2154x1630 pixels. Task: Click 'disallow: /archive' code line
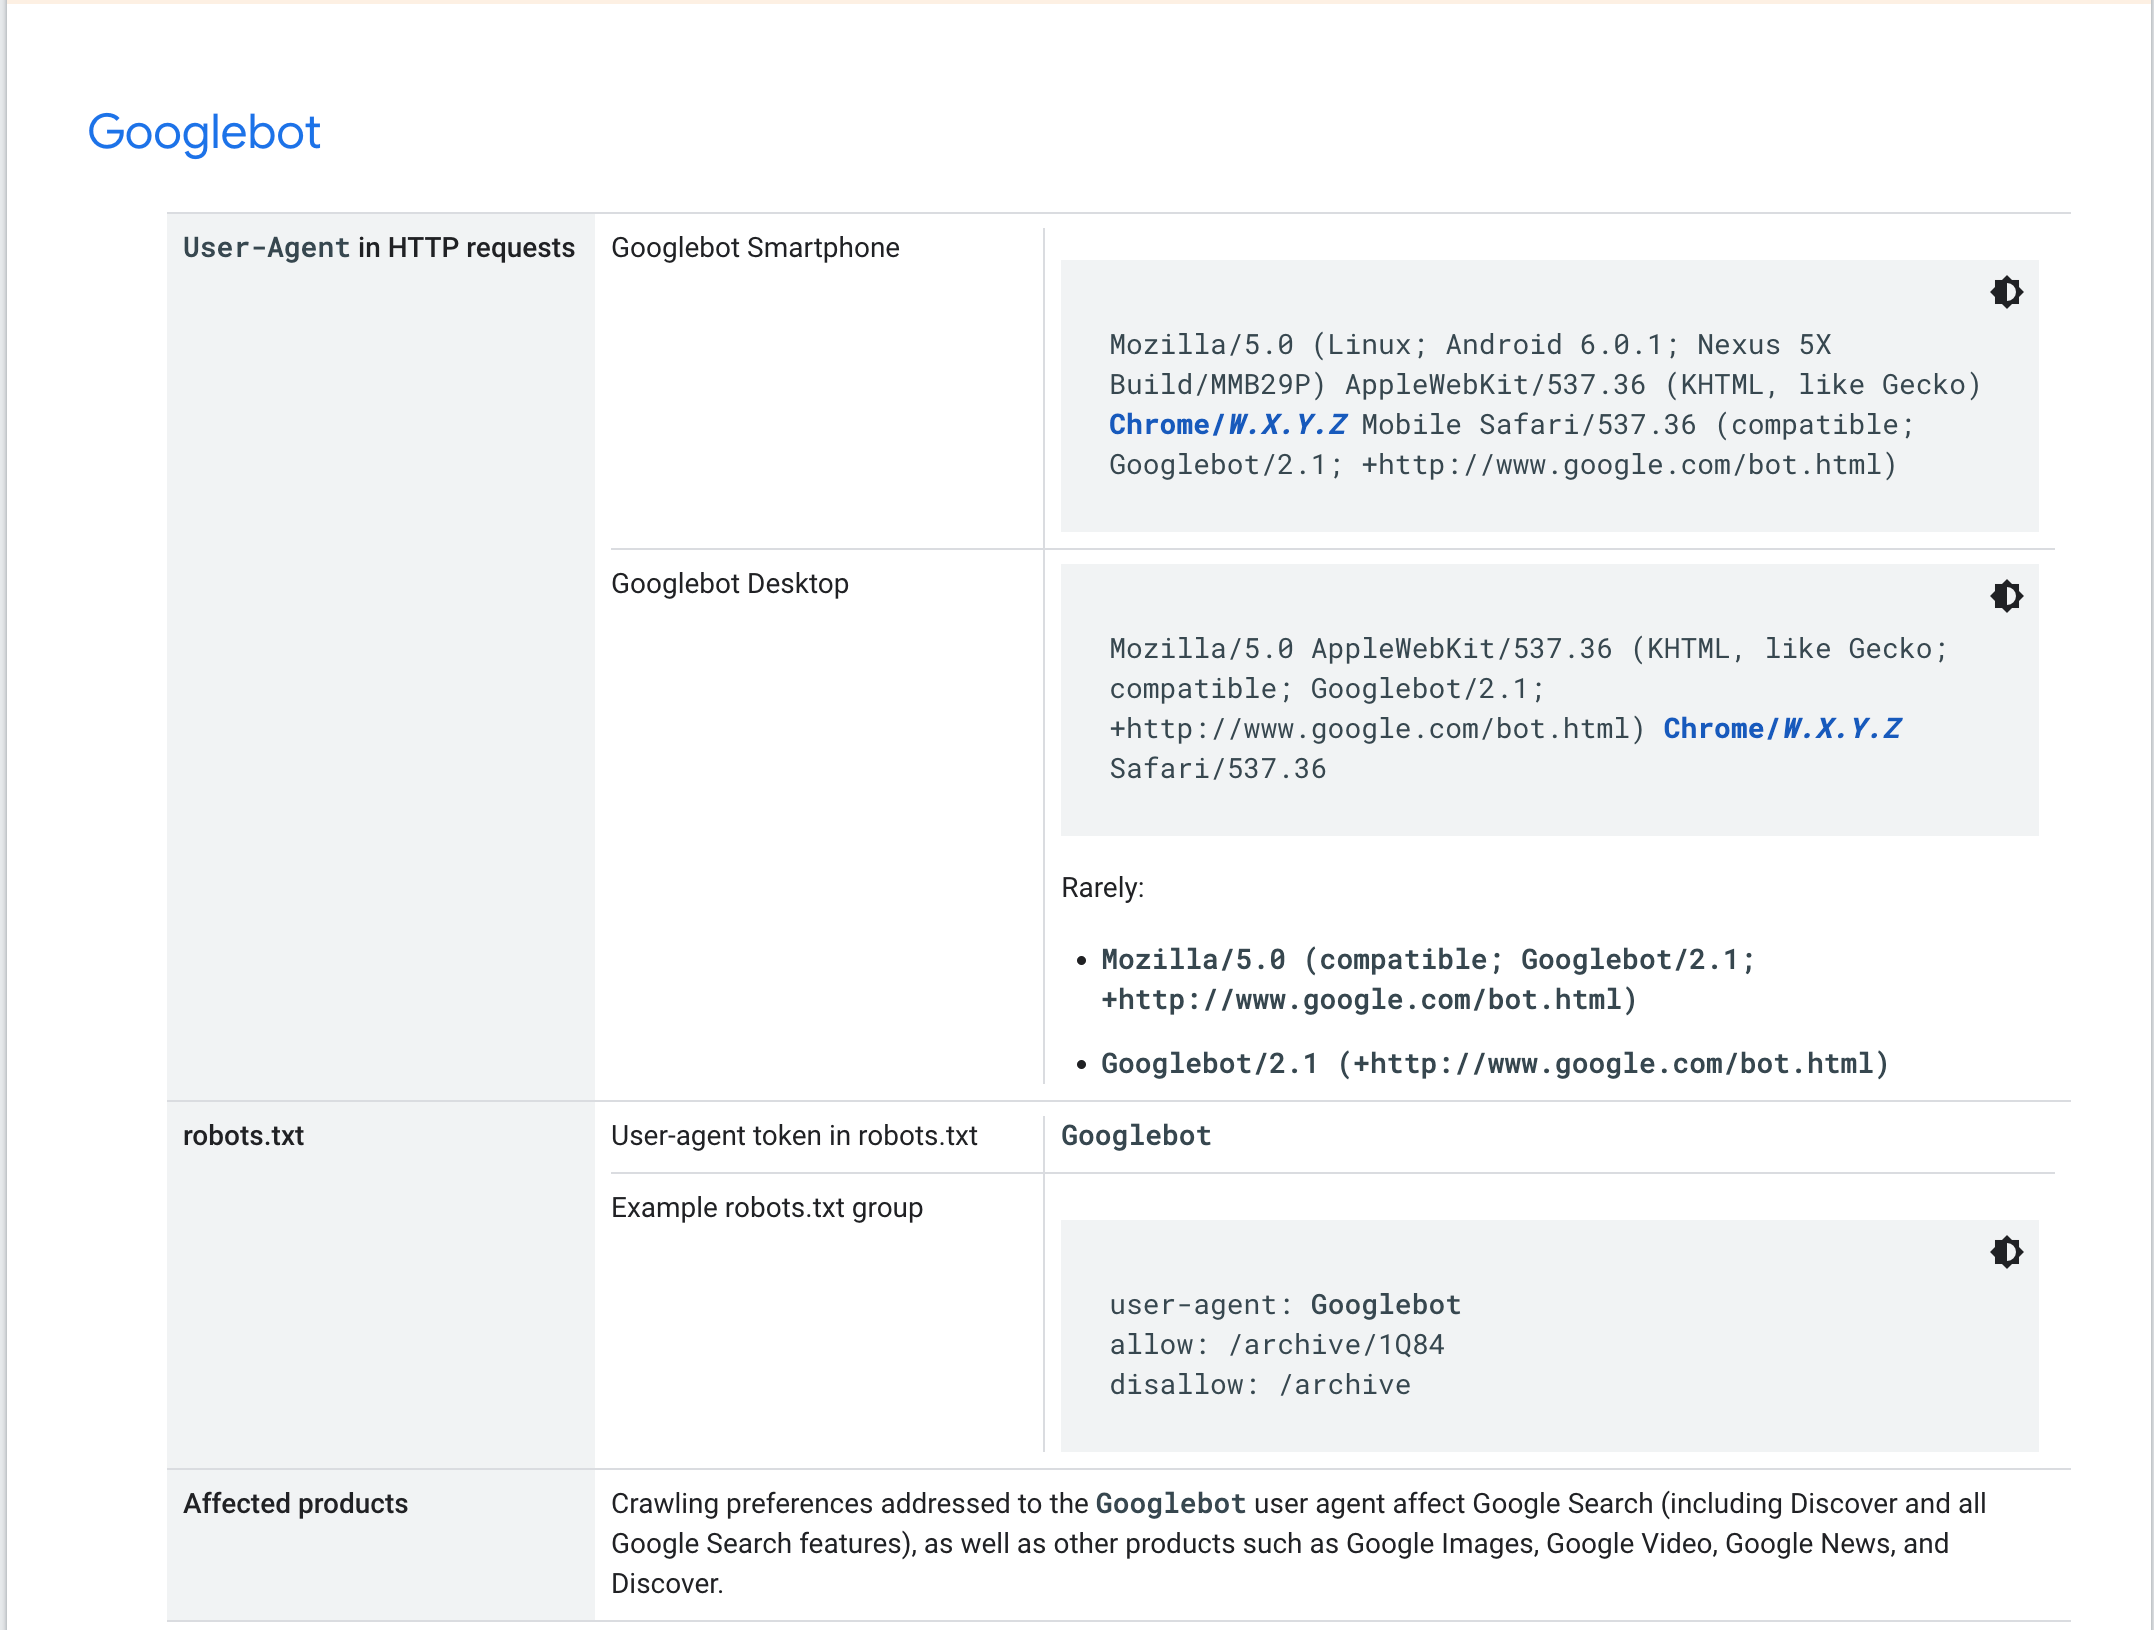pos(1260,1385)
